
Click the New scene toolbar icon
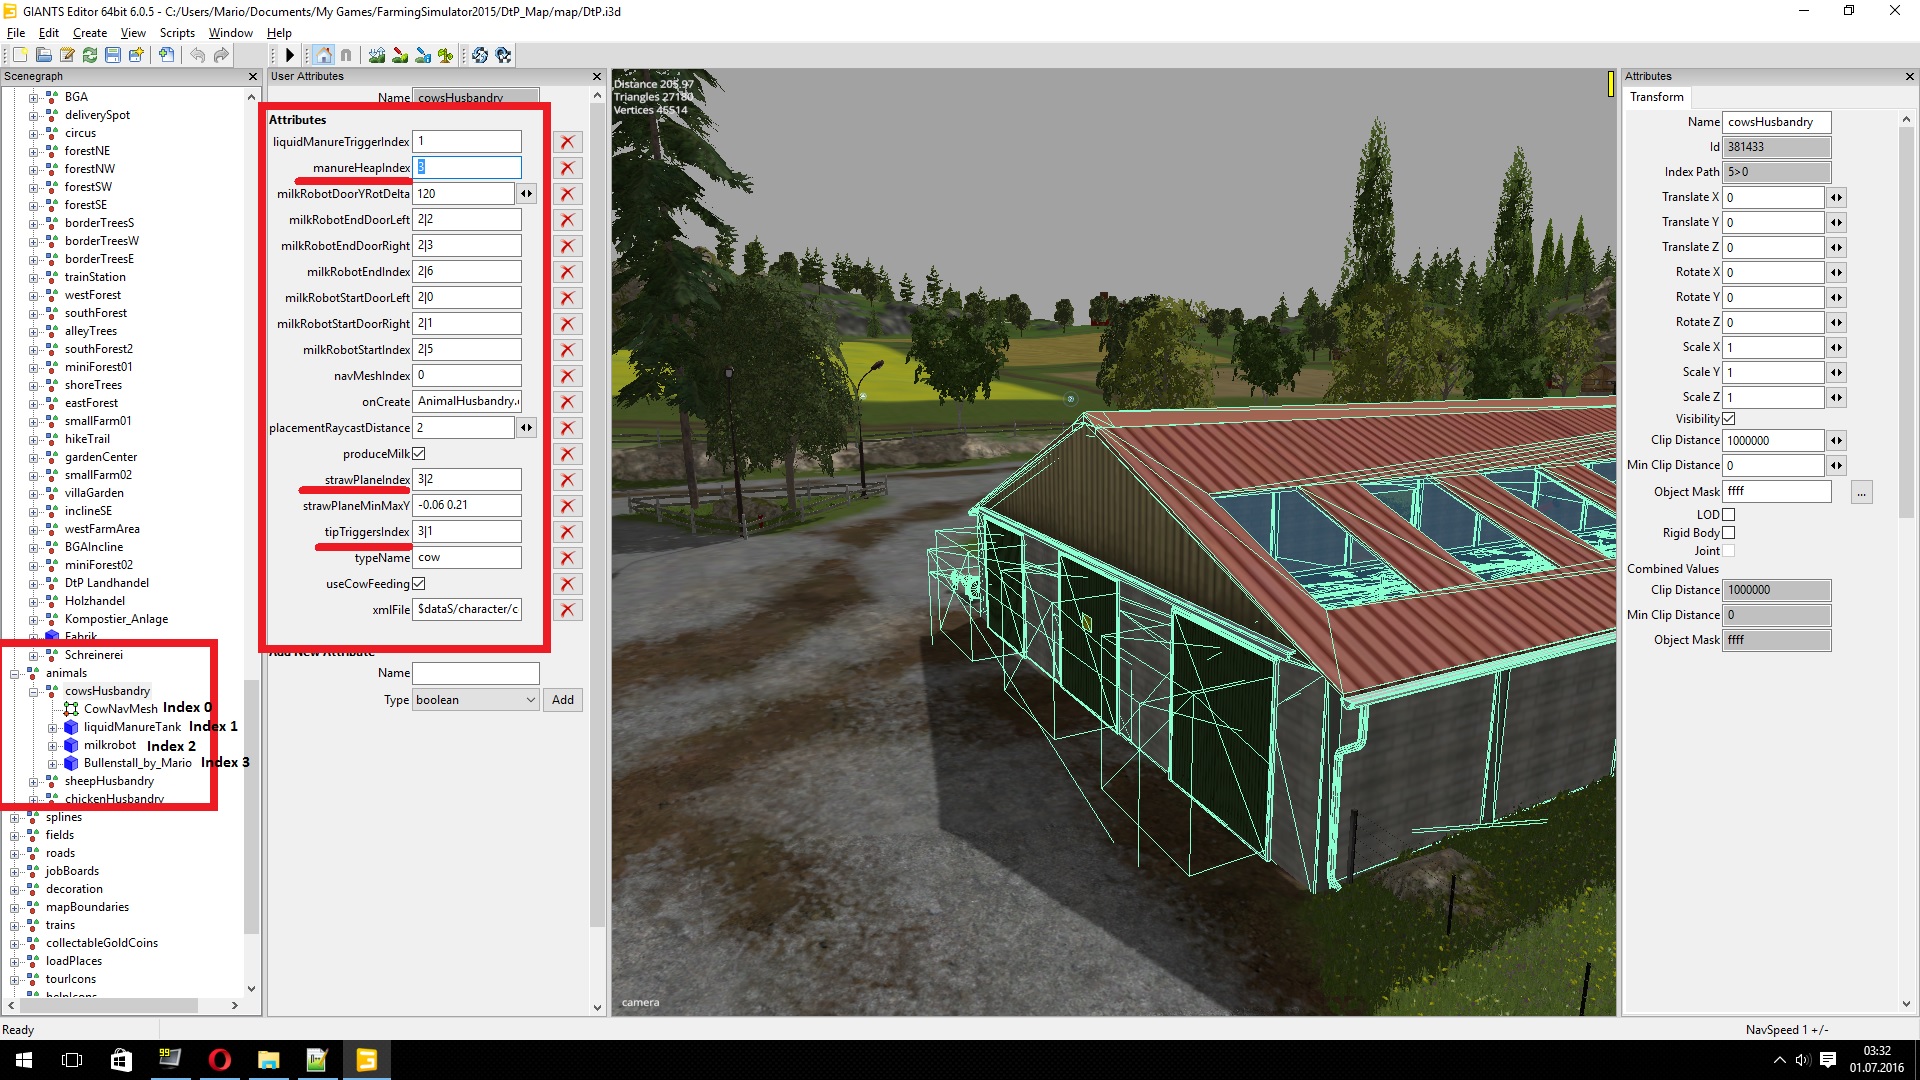[x=20, y=55]
